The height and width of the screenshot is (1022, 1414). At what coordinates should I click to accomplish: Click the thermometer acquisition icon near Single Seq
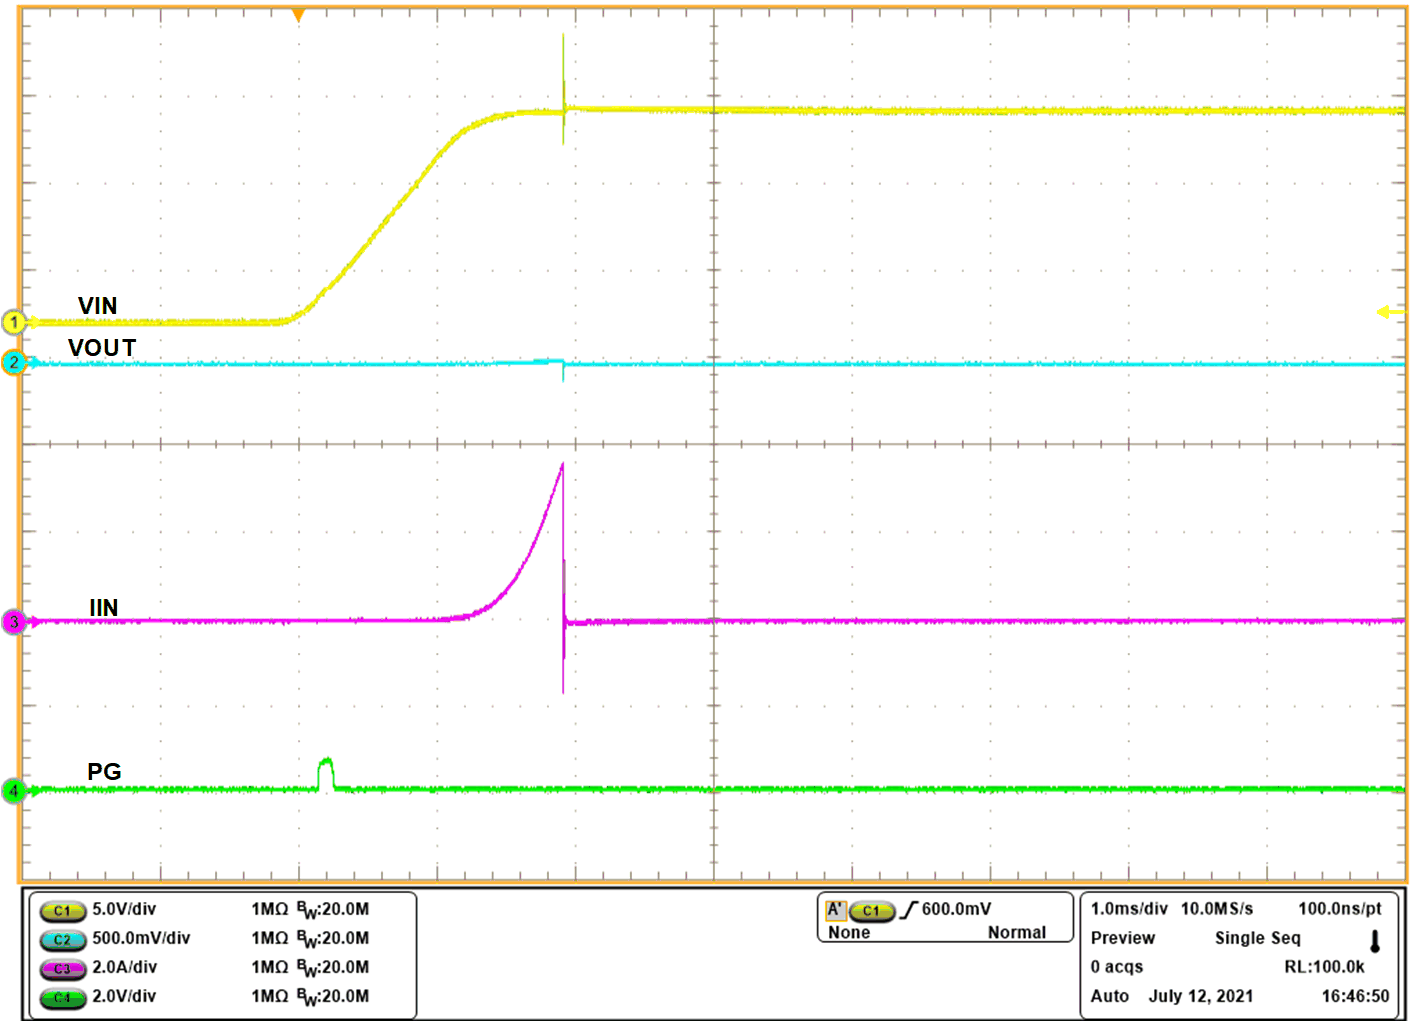[1372, 940]
